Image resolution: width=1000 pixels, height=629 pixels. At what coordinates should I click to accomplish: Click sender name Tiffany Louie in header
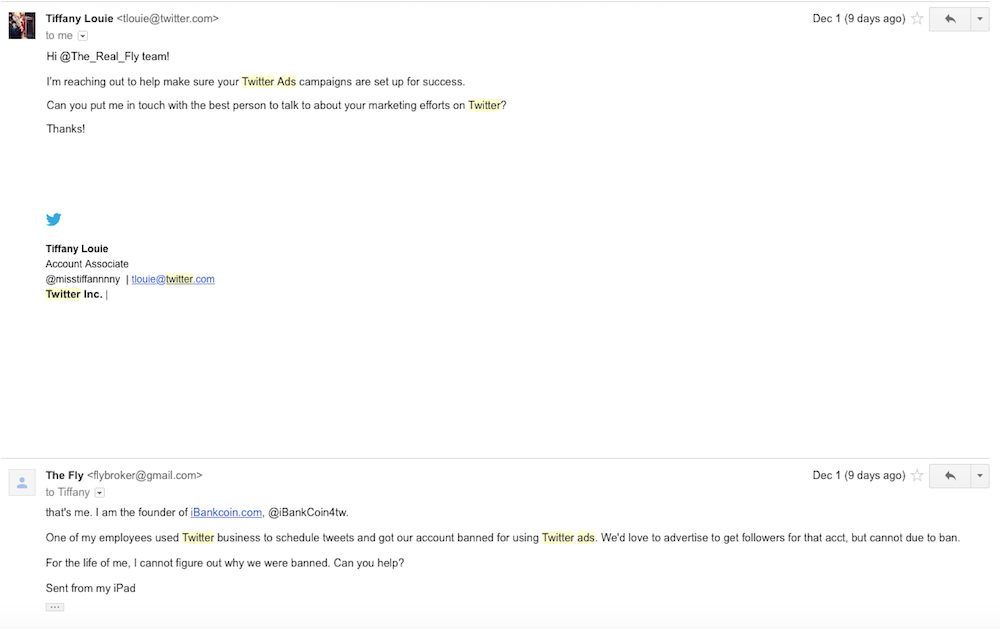(79, 18)
